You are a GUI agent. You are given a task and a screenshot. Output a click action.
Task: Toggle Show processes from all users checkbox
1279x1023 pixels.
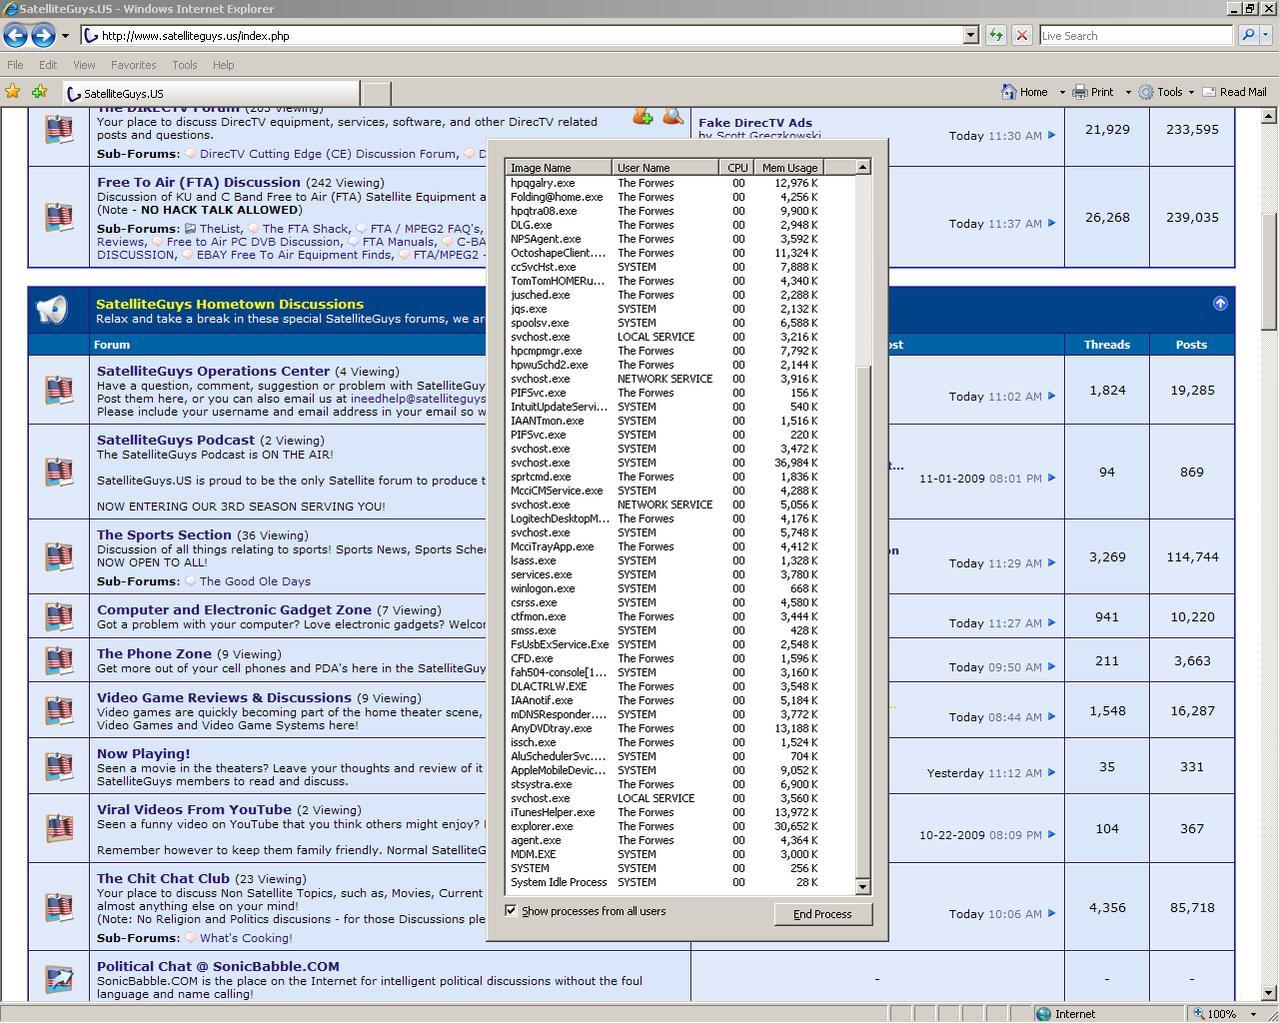pos(511,911)
